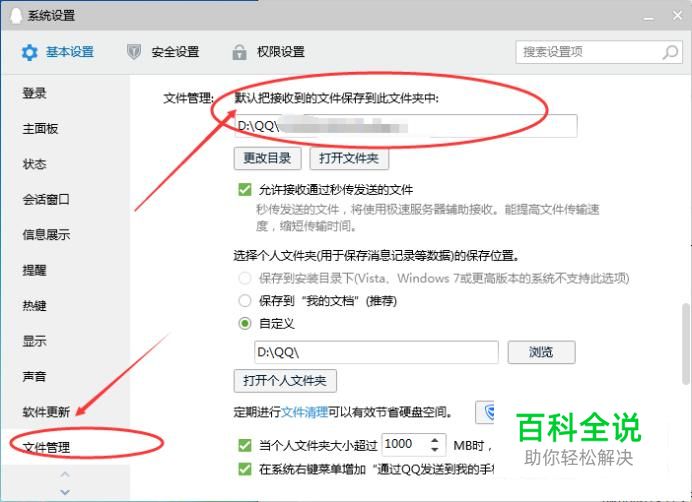Click the sidebar down chevron arrow
The width and height of the screenshot is (692, 502).
[65, 492]
